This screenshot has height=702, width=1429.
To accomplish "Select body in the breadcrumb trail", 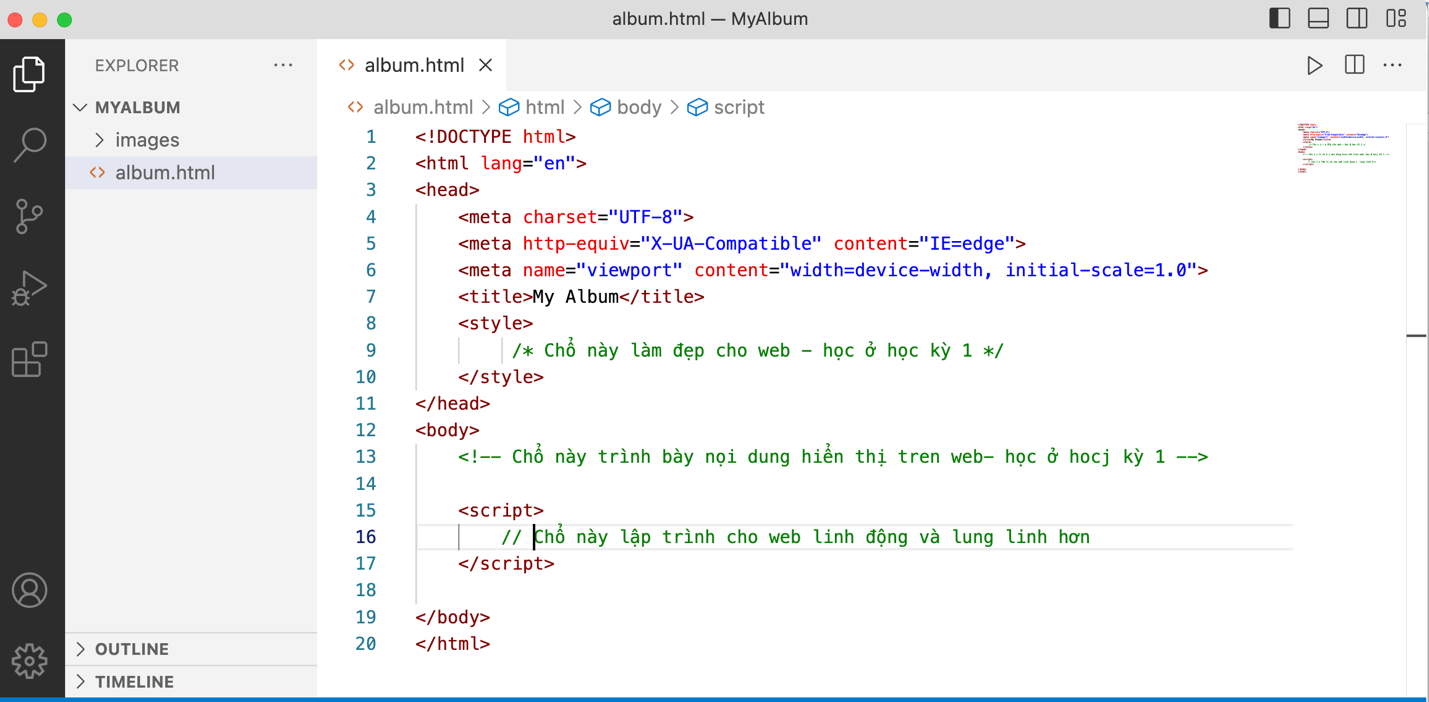I will click(x=637, y=107).
